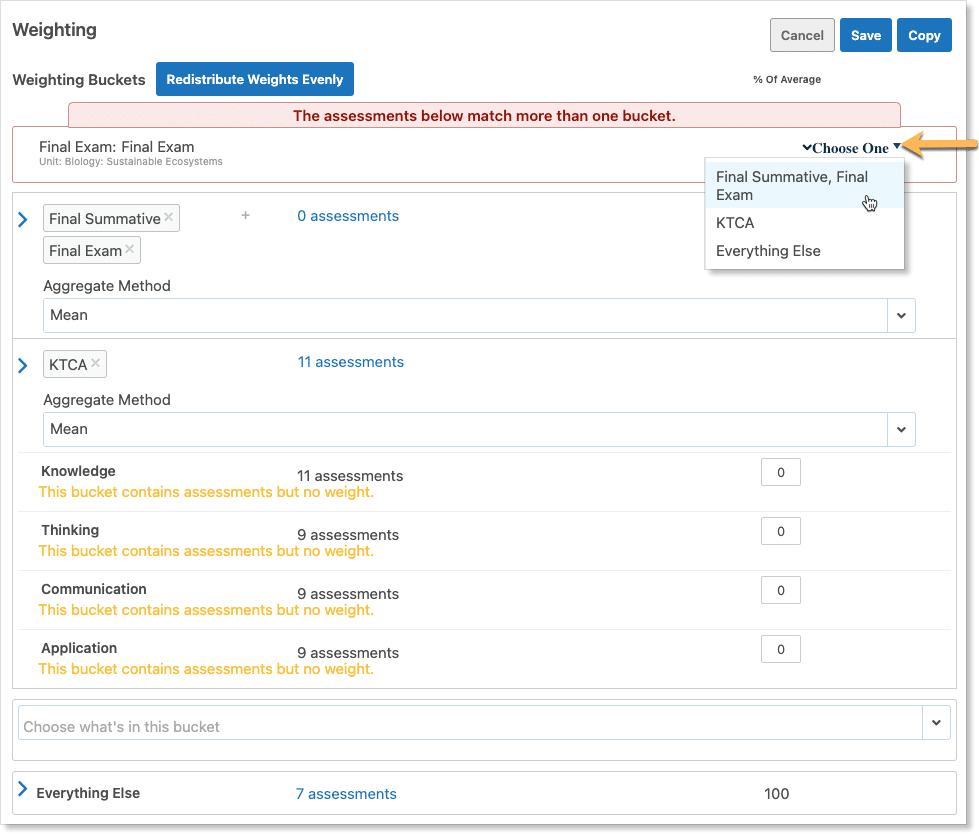Remove the Final Exam tag
This screenshot has height=835, width=979.
[130, 250]
